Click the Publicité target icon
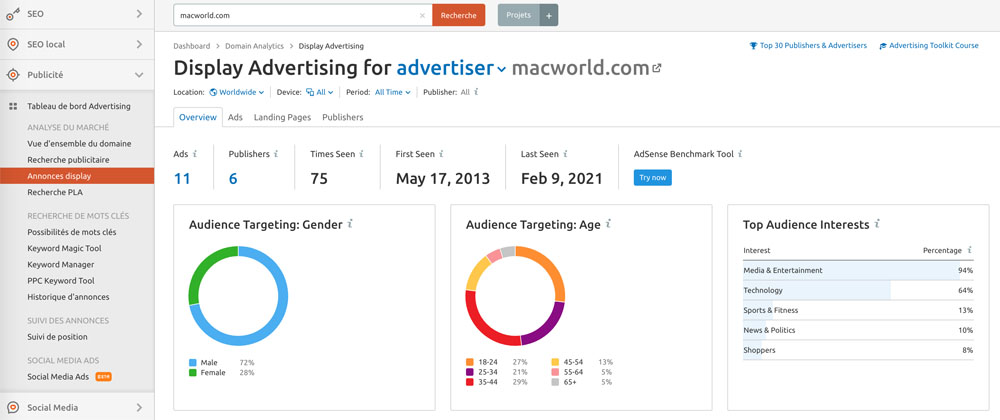The image size is (1000, 420). [13, 75]
